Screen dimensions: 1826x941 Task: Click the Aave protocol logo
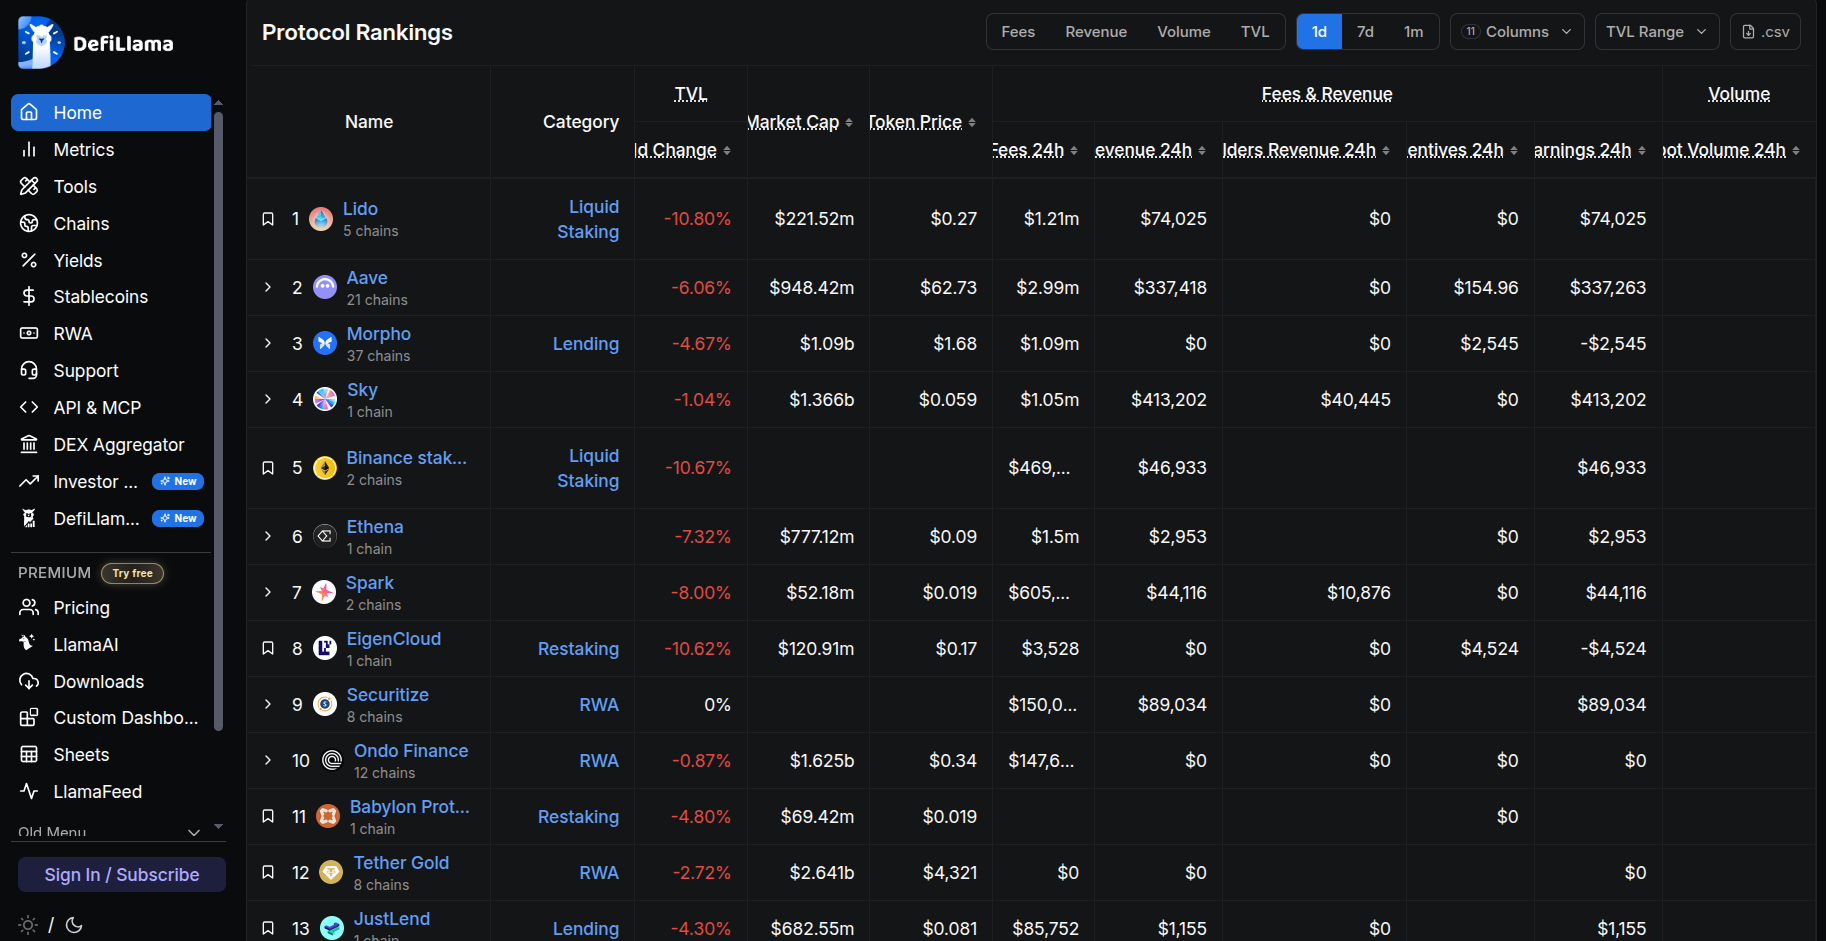[x=325, y=288]
